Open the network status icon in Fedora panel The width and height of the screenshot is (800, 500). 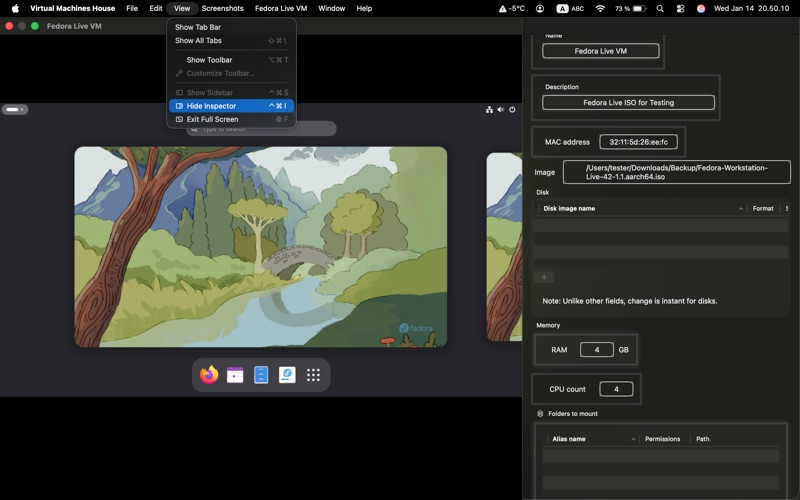pos(489,109)
